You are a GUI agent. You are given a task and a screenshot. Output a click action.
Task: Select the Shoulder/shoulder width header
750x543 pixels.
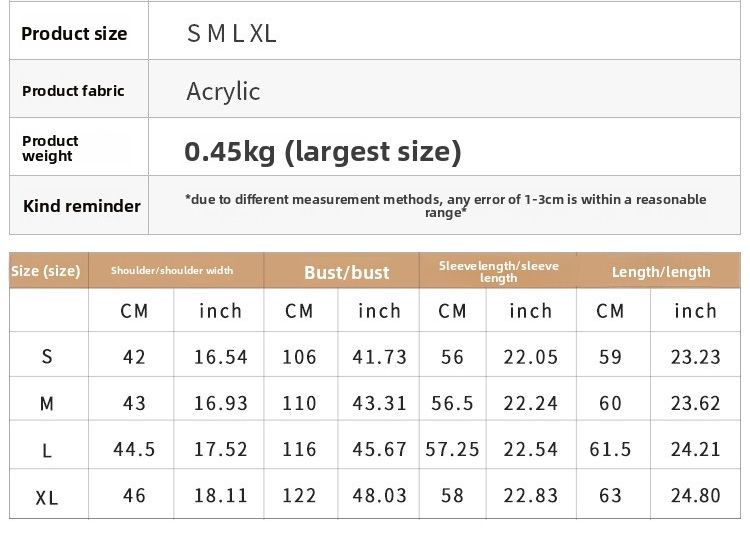[172, 271]
